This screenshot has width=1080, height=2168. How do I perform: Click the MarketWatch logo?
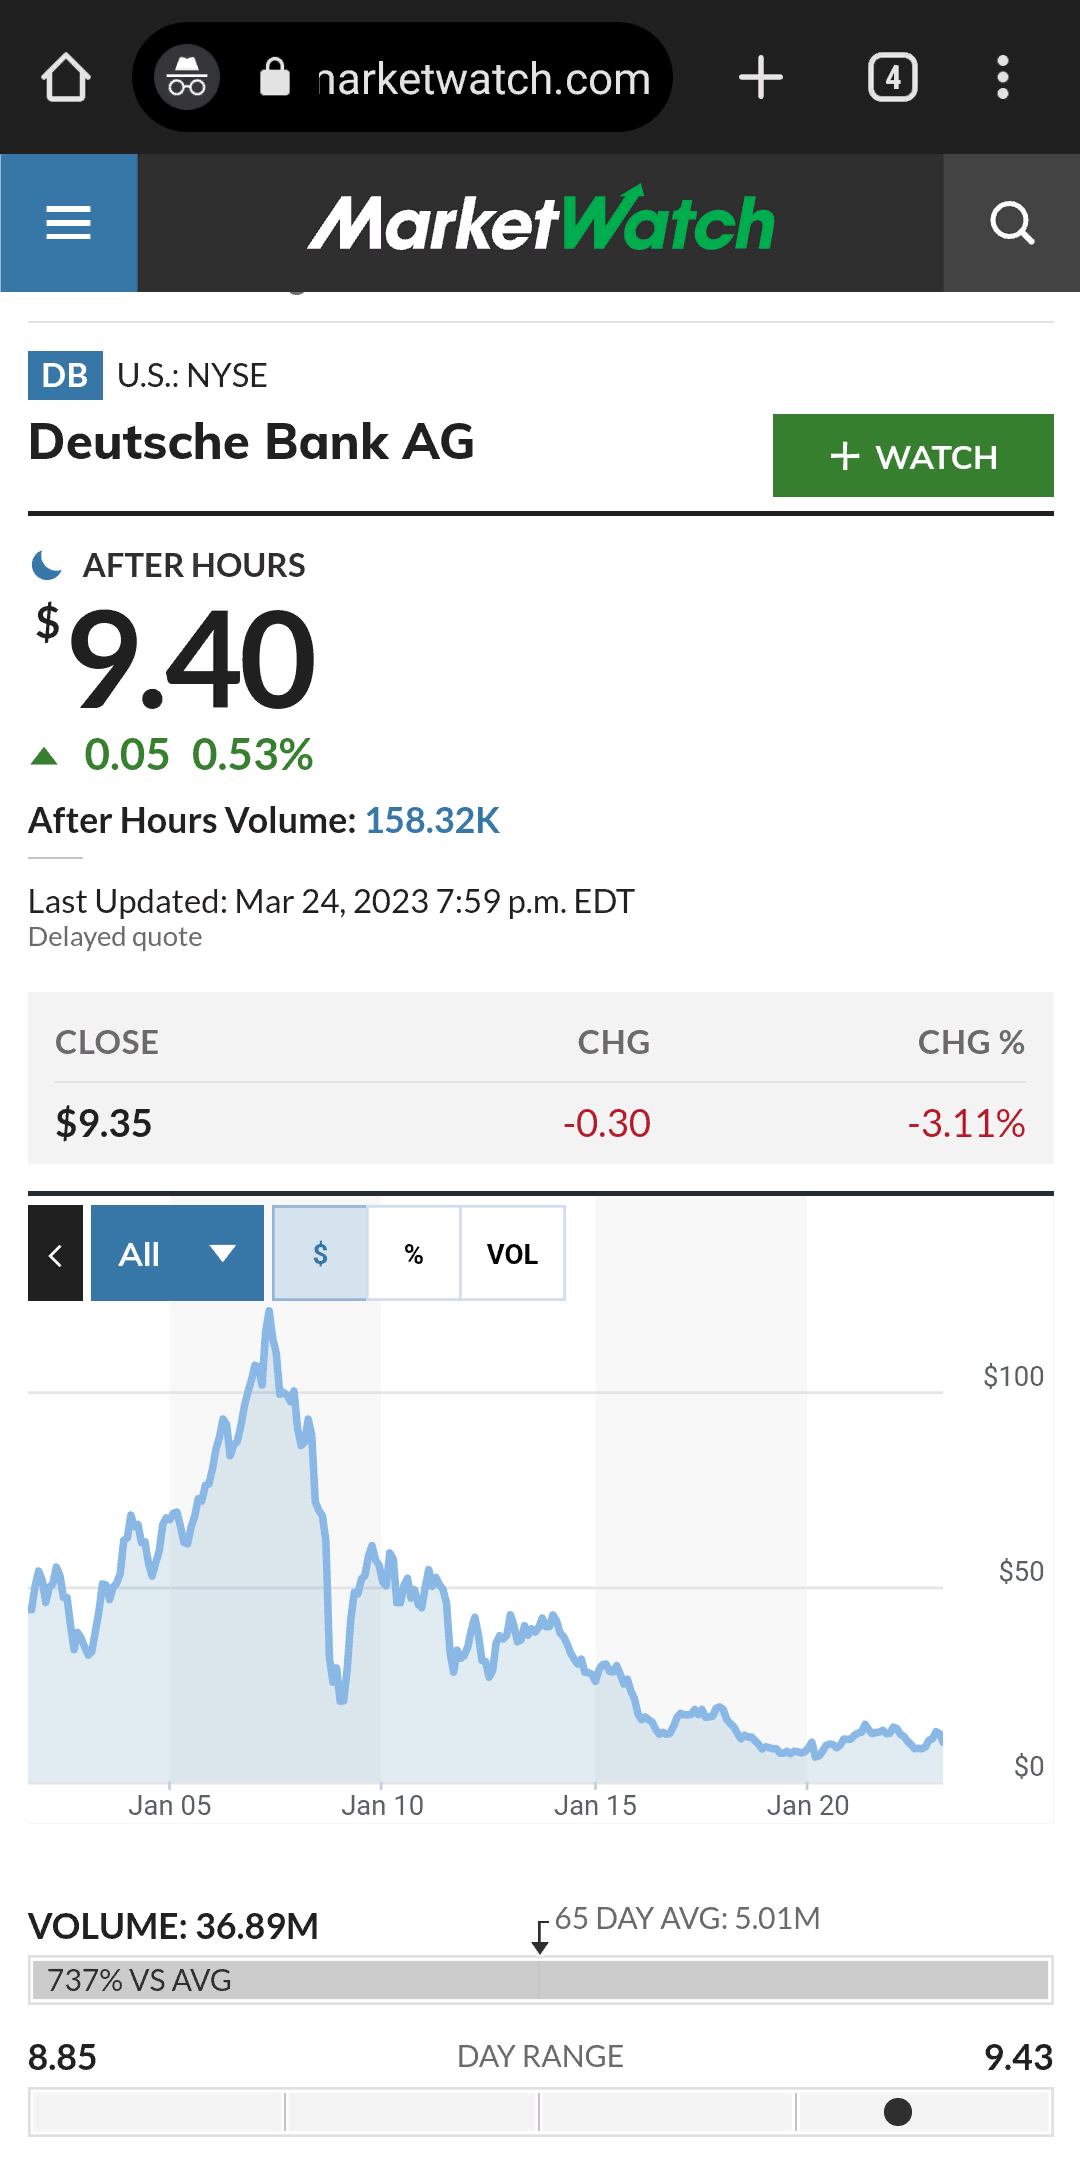click(541, 222)
